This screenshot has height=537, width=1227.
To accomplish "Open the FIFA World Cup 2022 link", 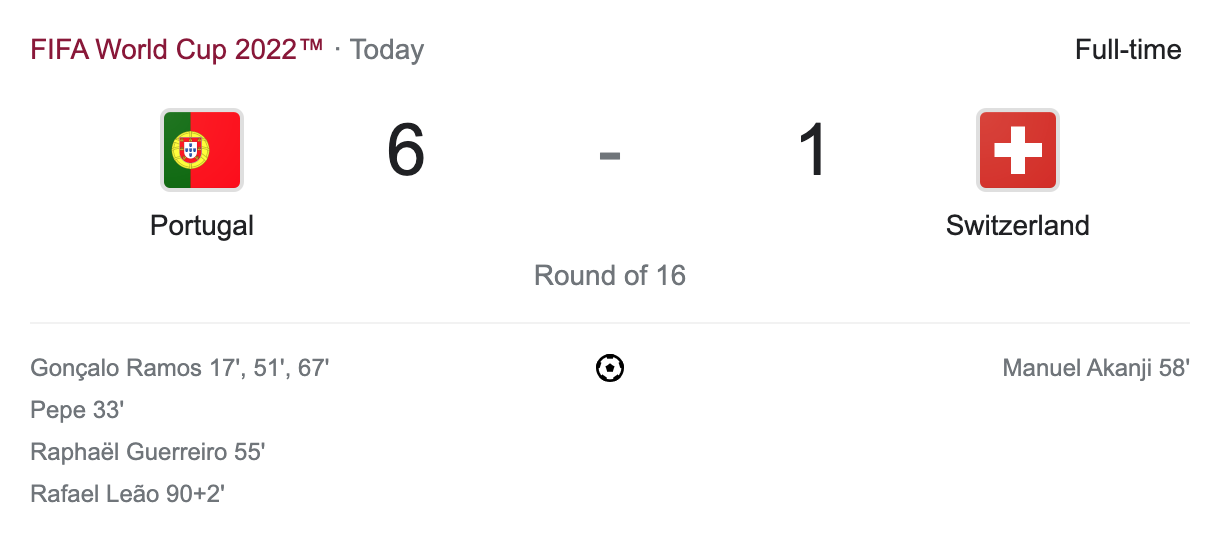I will click(x=177, y=49).
